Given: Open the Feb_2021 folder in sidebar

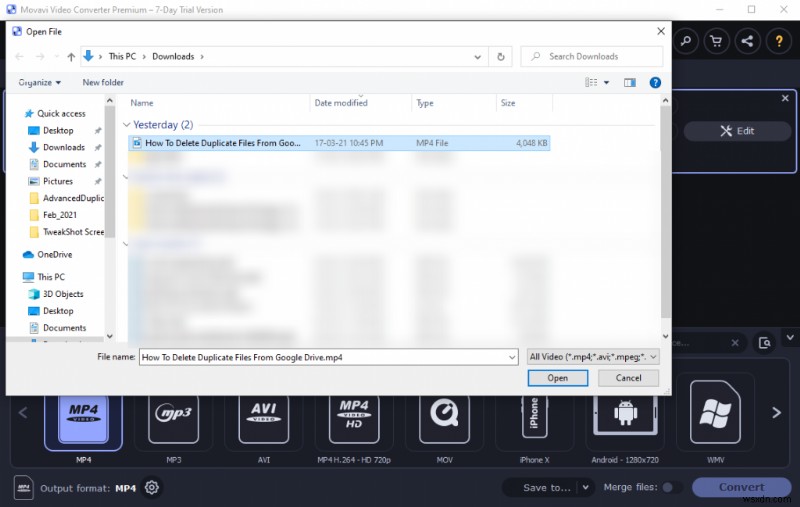Looking at the screenshot, I should click(x=53, y=215).
